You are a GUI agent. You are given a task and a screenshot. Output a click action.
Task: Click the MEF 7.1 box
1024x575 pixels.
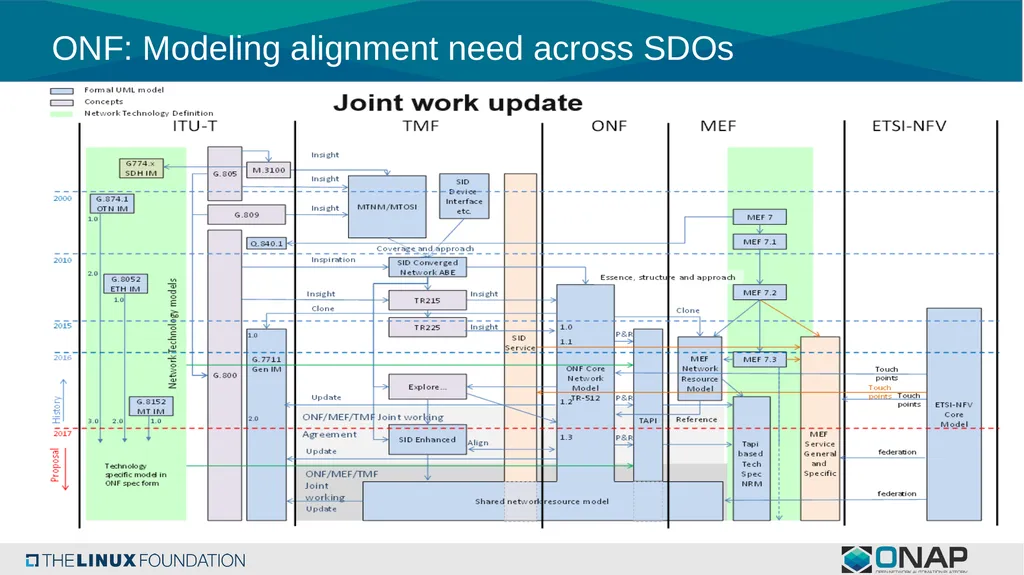point(760,242)
